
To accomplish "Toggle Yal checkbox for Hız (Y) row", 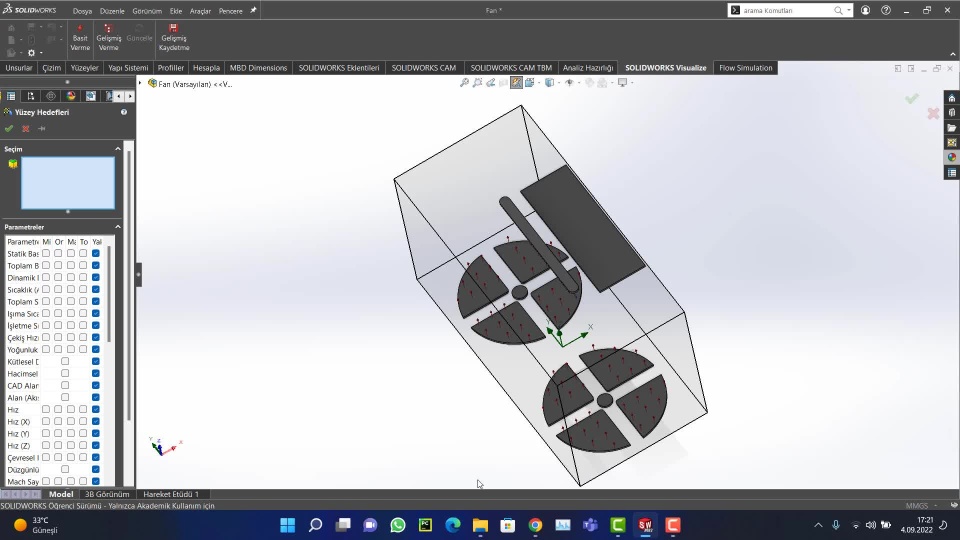I will (96, 433).
